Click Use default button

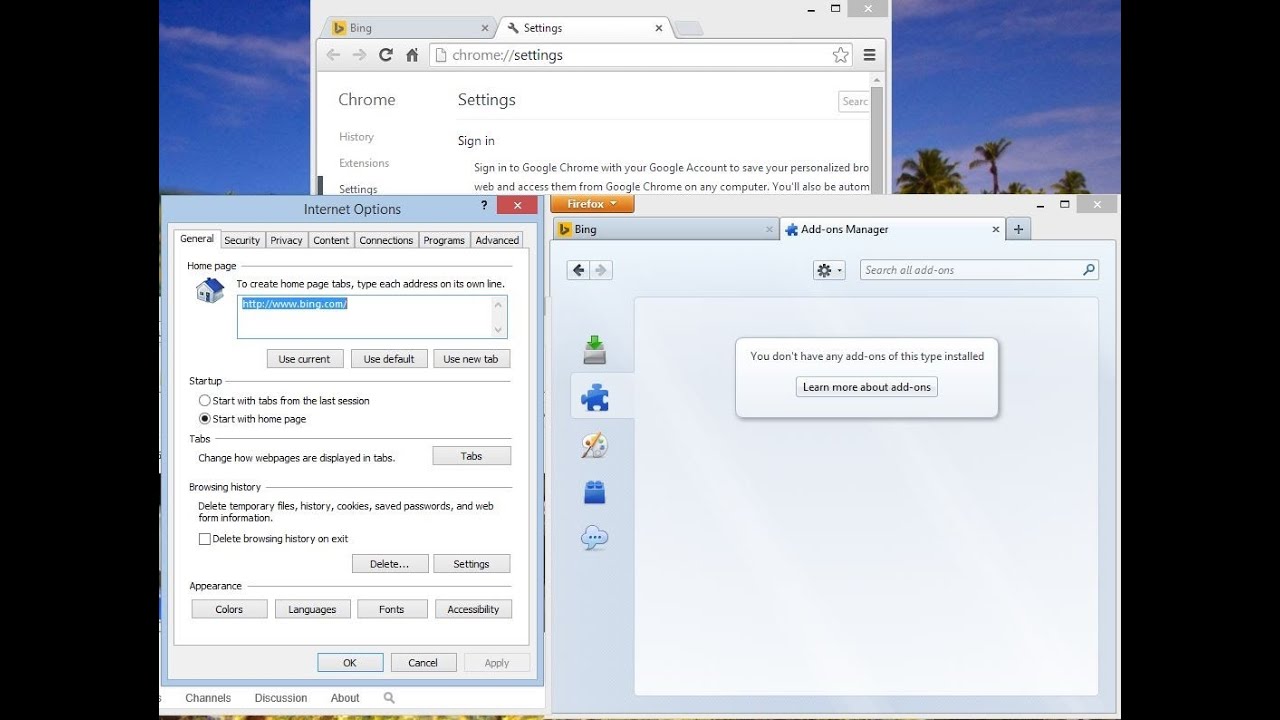tap(389, 359)
